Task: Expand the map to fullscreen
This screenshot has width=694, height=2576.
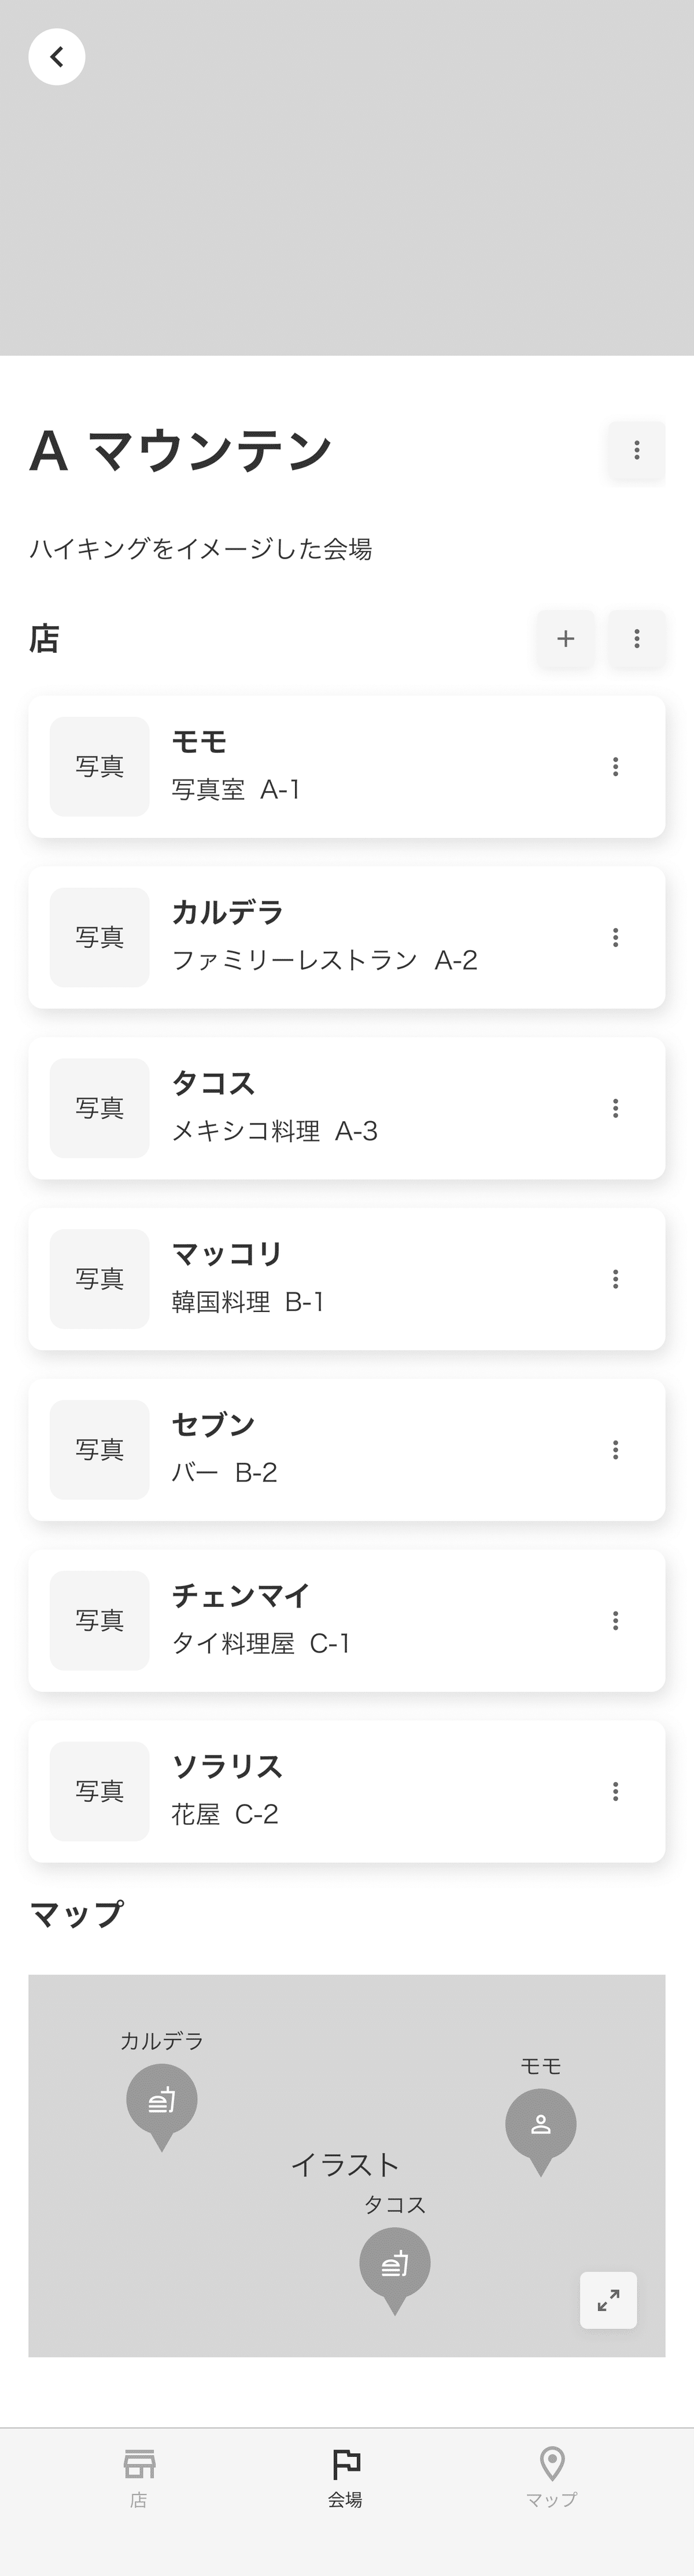Action: [x=608, y=2300]
